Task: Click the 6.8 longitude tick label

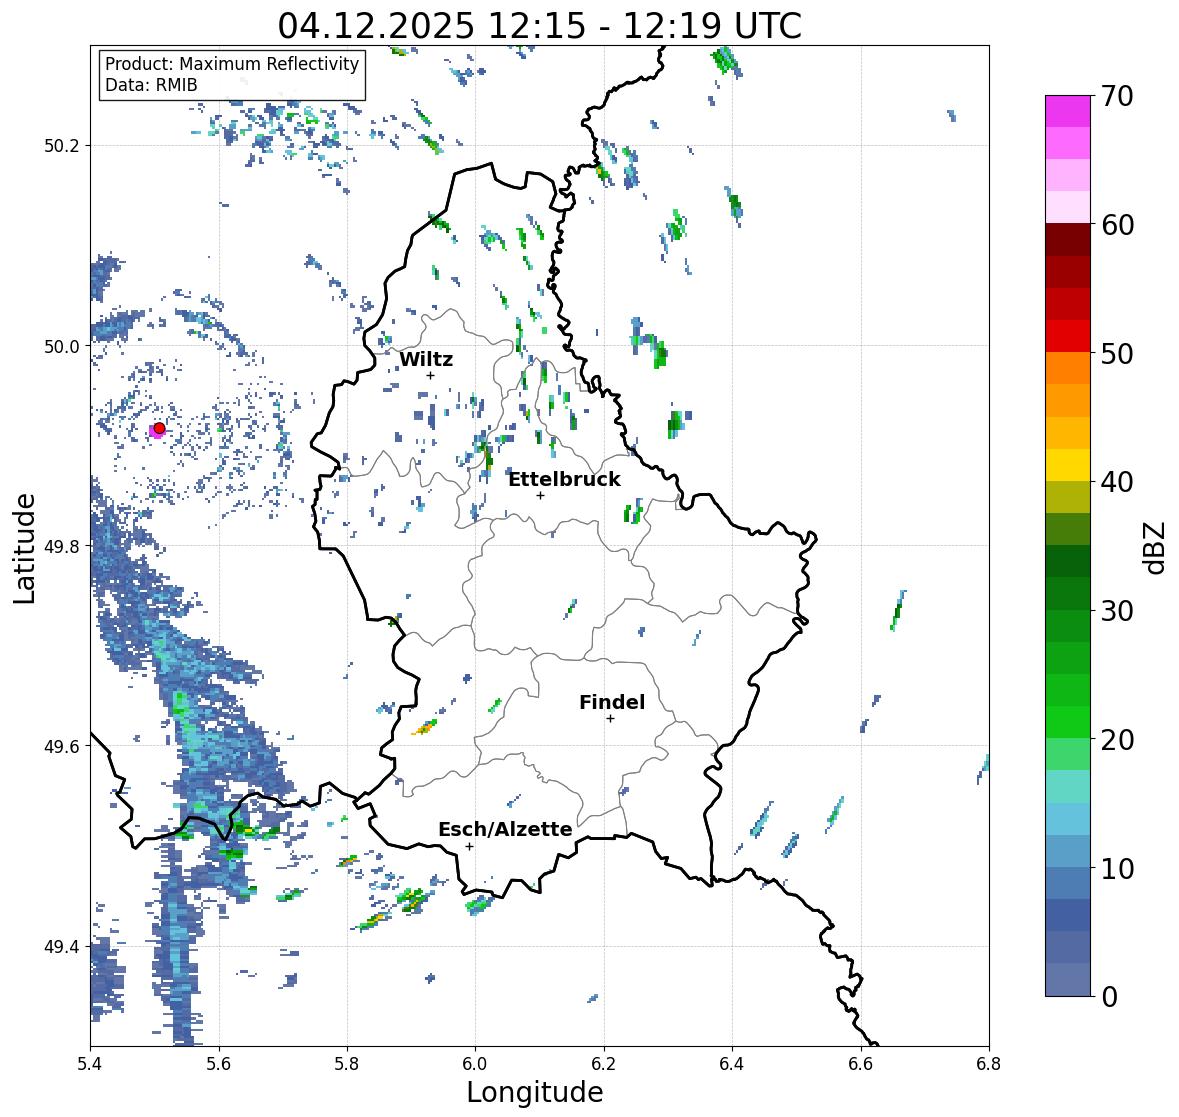Action: click(x=988, y=1063)
